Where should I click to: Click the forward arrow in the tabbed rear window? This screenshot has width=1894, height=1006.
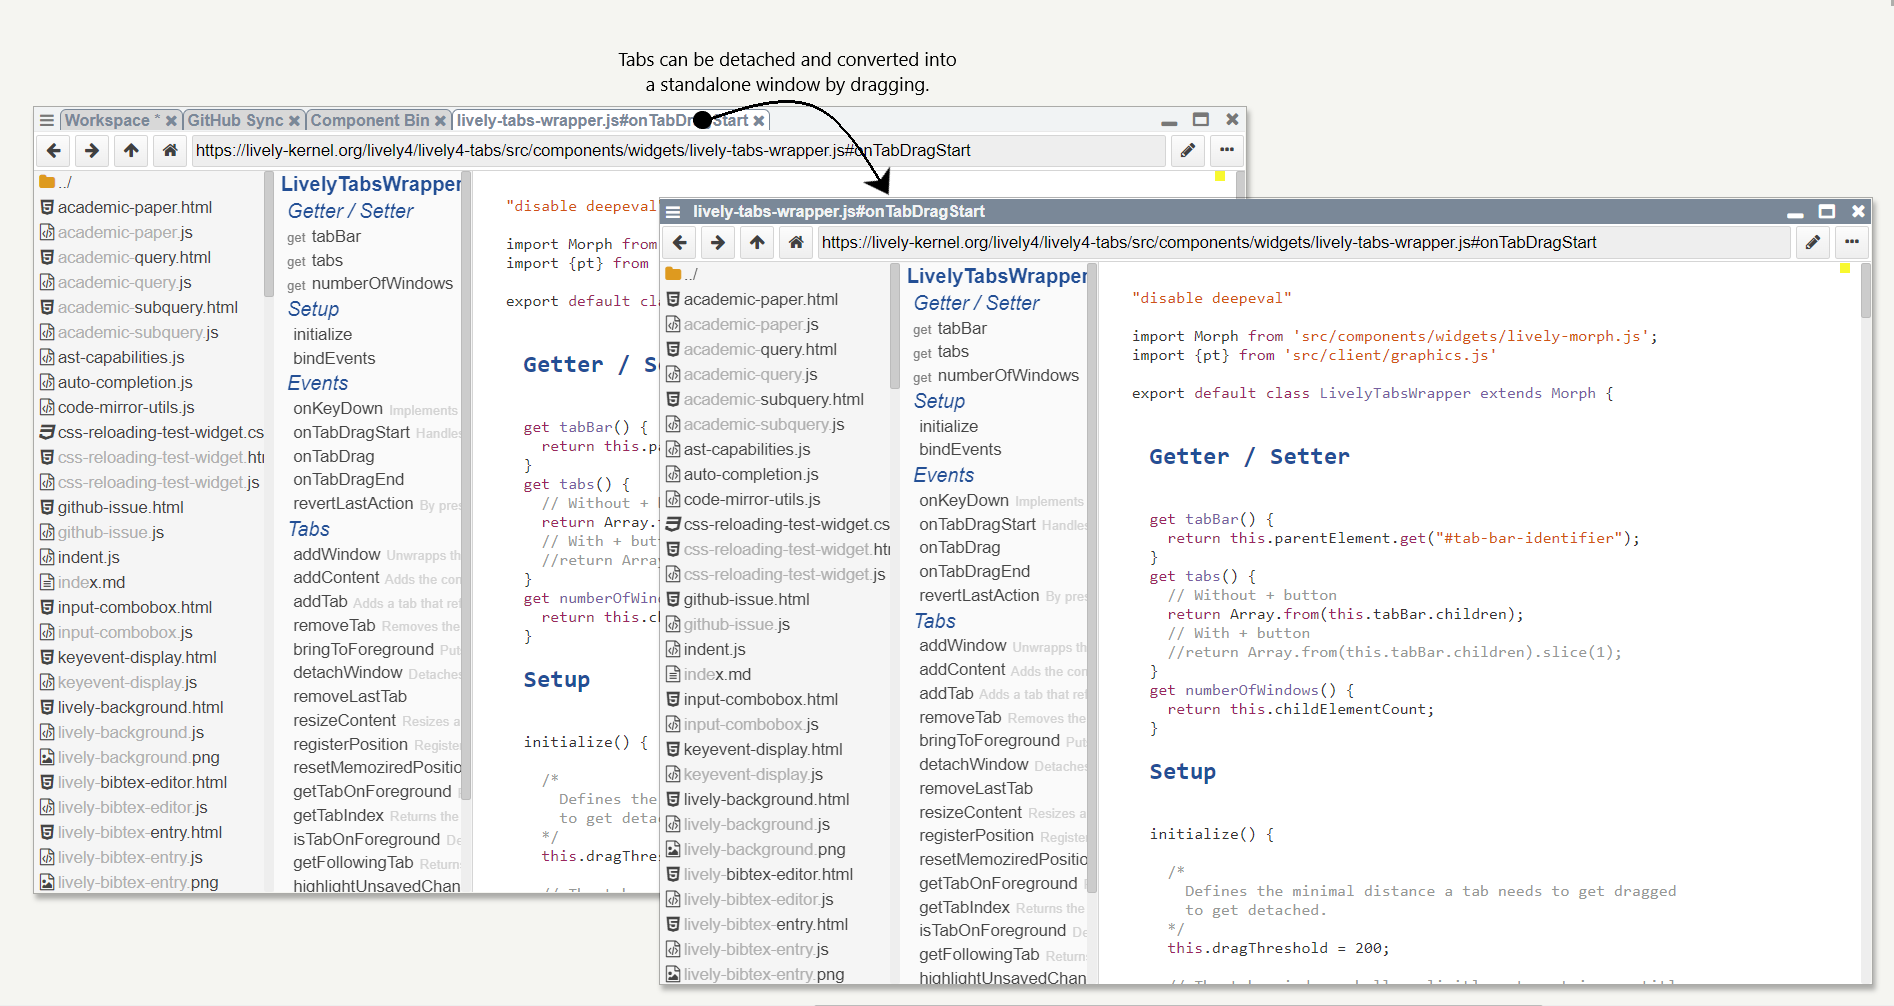[x=92, y=150]
